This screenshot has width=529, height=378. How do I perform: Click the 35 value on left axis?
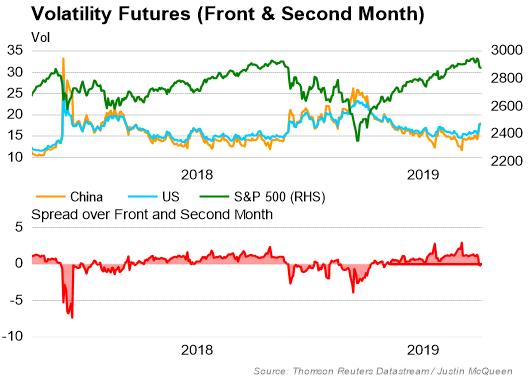(x=15, y=50)
